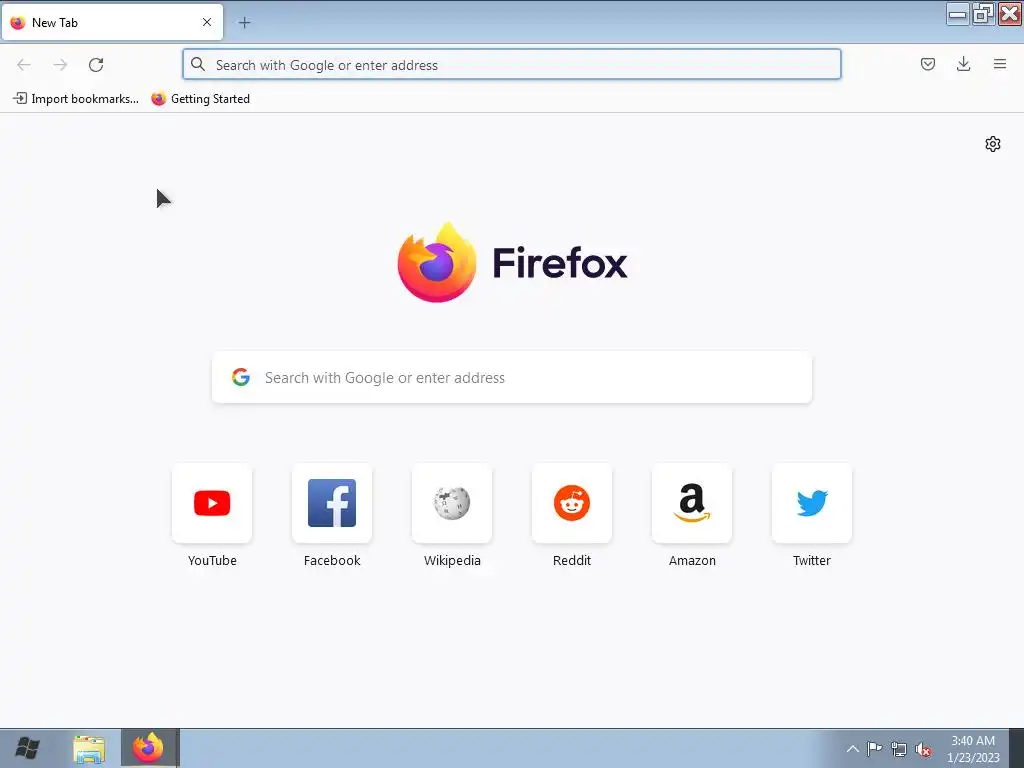The width and height of the screenshot is (1024, 768).
Task: Show hidden system tray icons
Action: (x=852, y=749)
